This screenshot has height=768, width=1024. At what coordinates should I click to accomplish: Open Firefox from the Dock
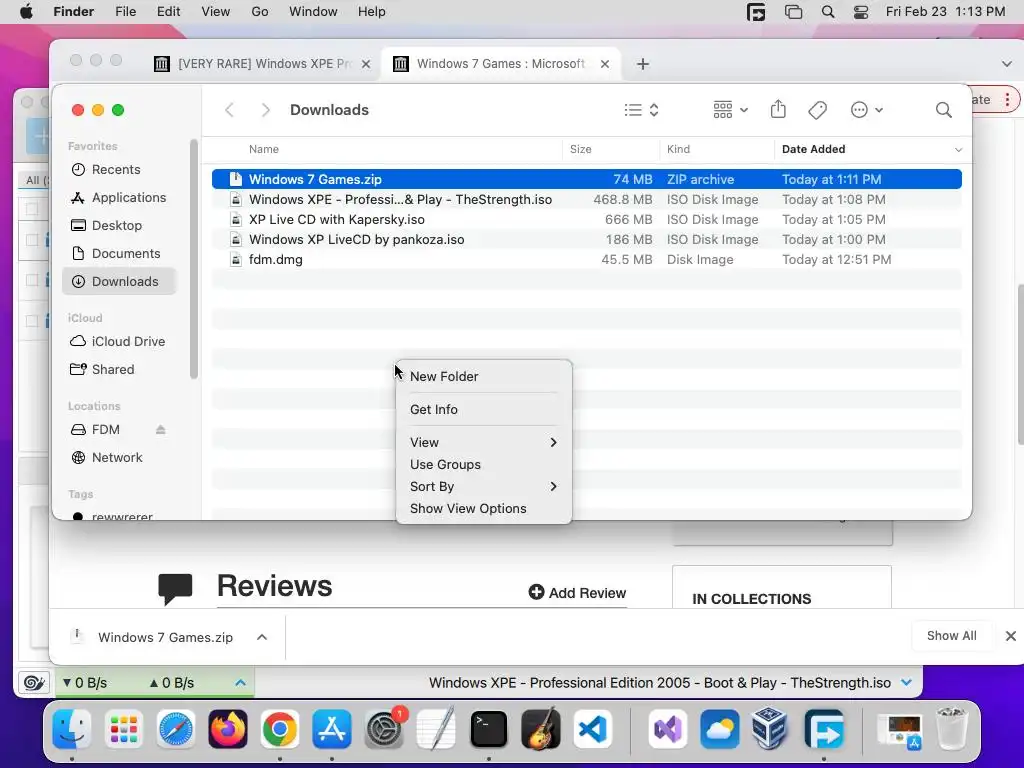click(x=228, y=728)
